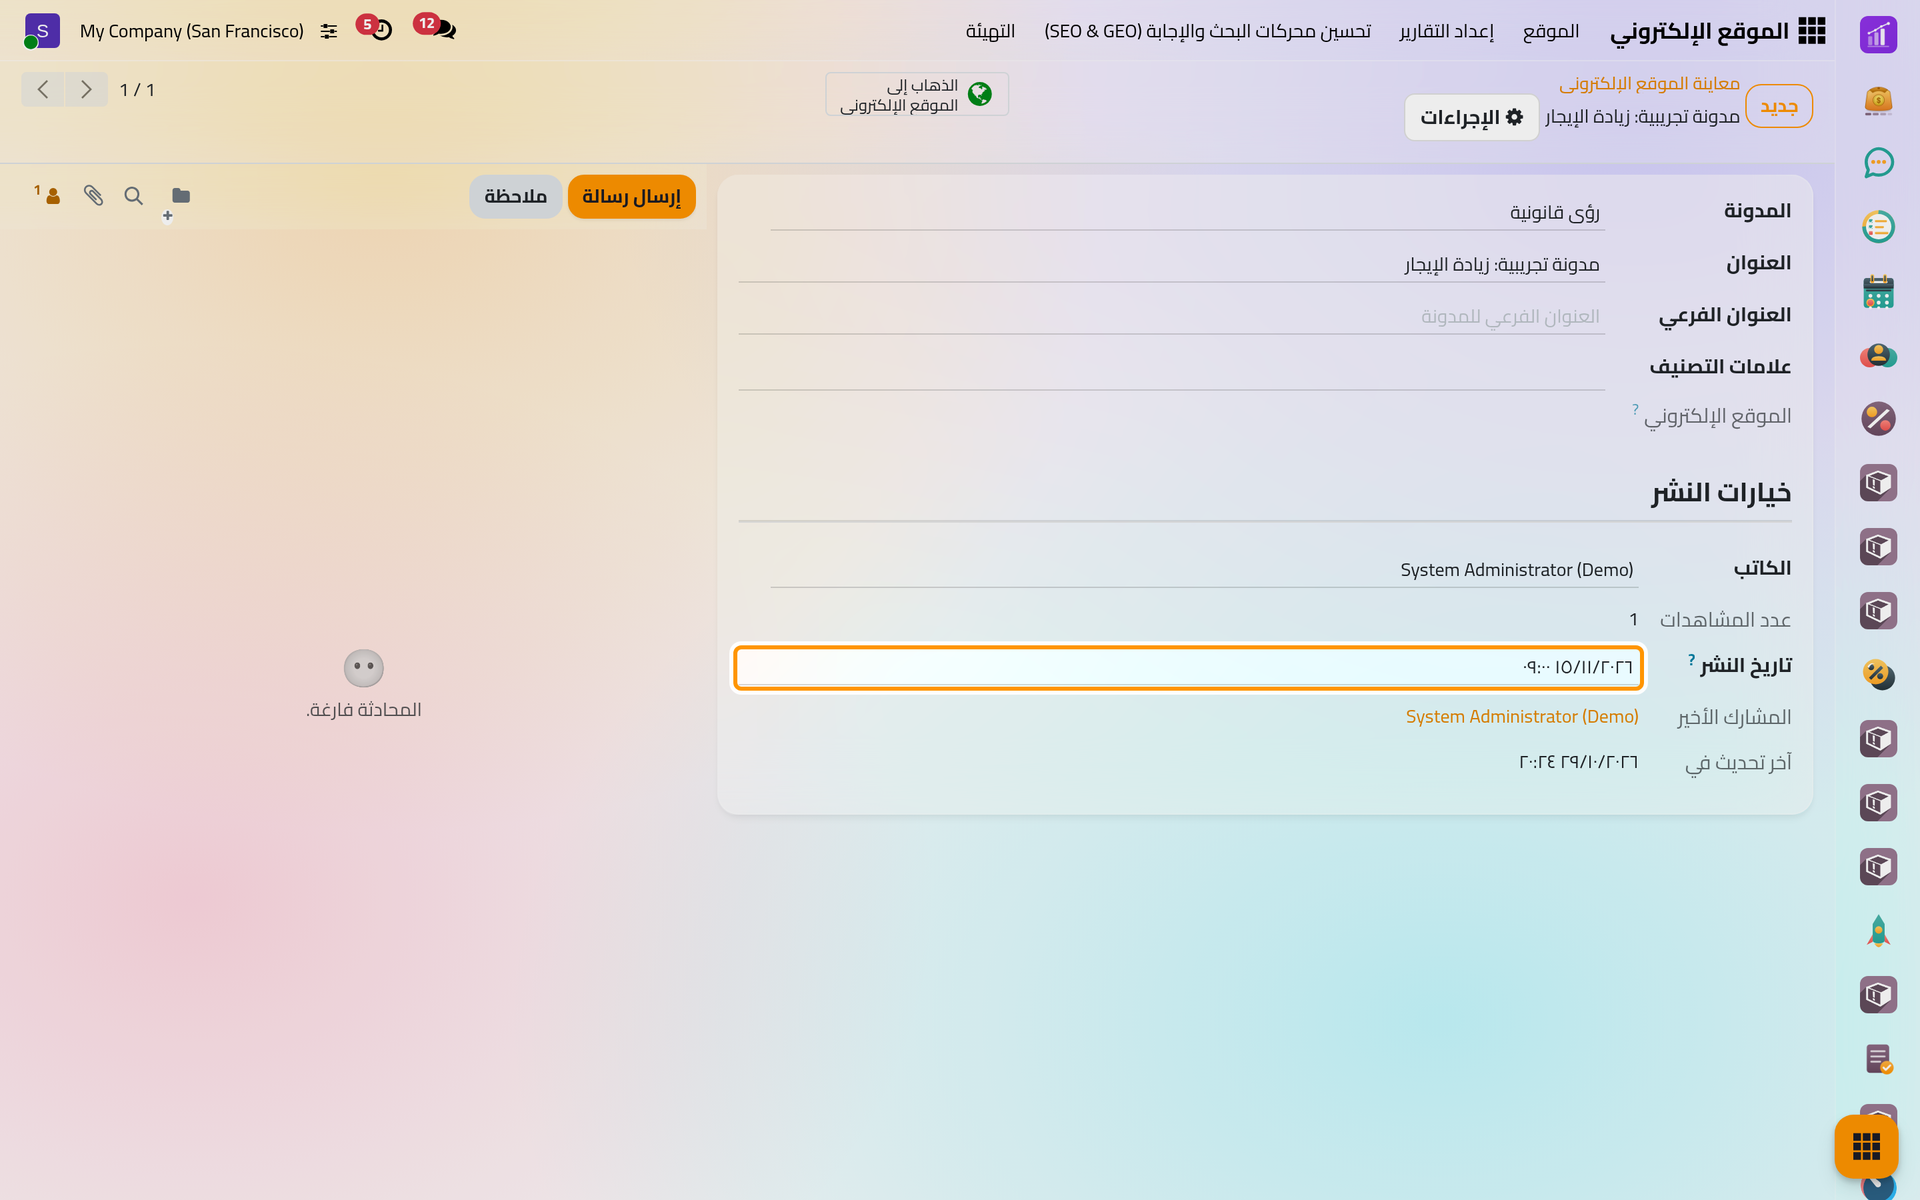Open the company switcher My Company (San Francisco)
Viewport: 1920px width, 1200px height.
click(192, 31)
